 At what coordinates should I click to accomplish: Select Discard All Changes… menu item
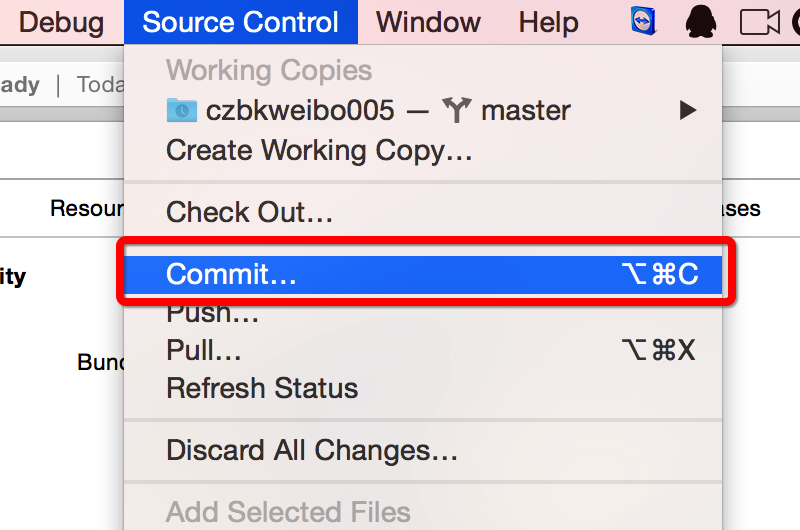(x=312, y=450)
